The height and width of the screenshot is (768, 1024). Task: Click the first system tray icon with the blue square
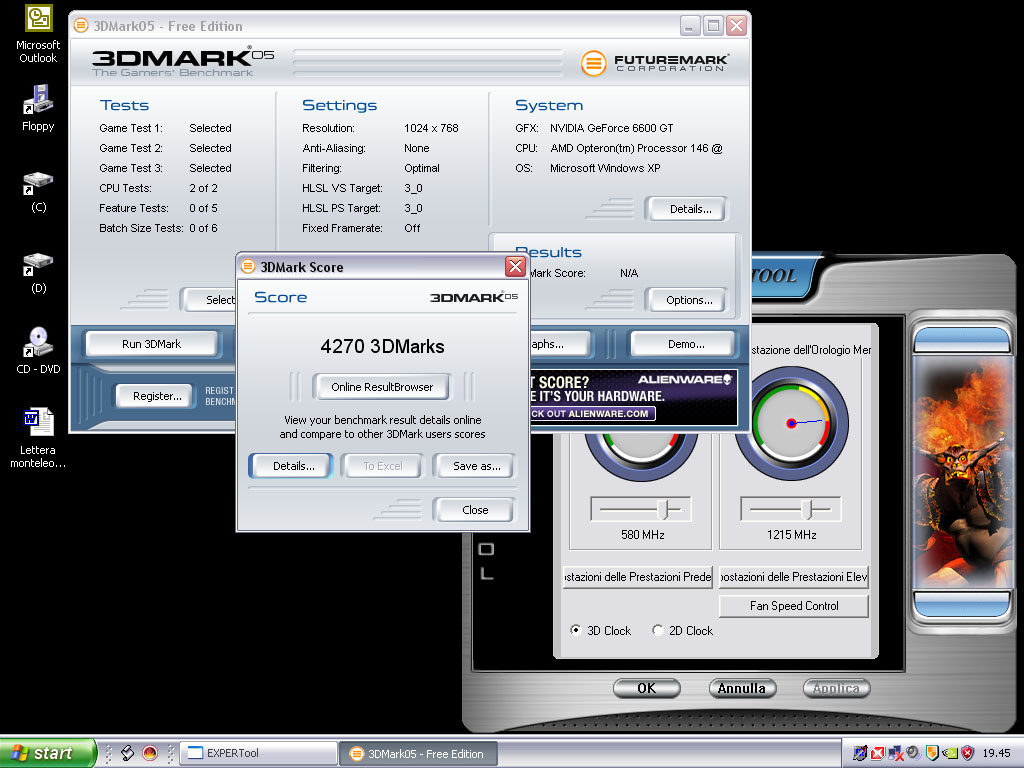tap(860, 753)
